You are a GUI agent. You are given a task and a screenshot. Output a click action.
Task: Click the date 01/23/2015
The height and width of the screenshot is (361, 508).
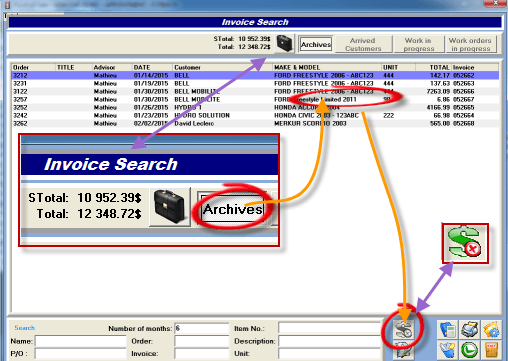(151, 115)
